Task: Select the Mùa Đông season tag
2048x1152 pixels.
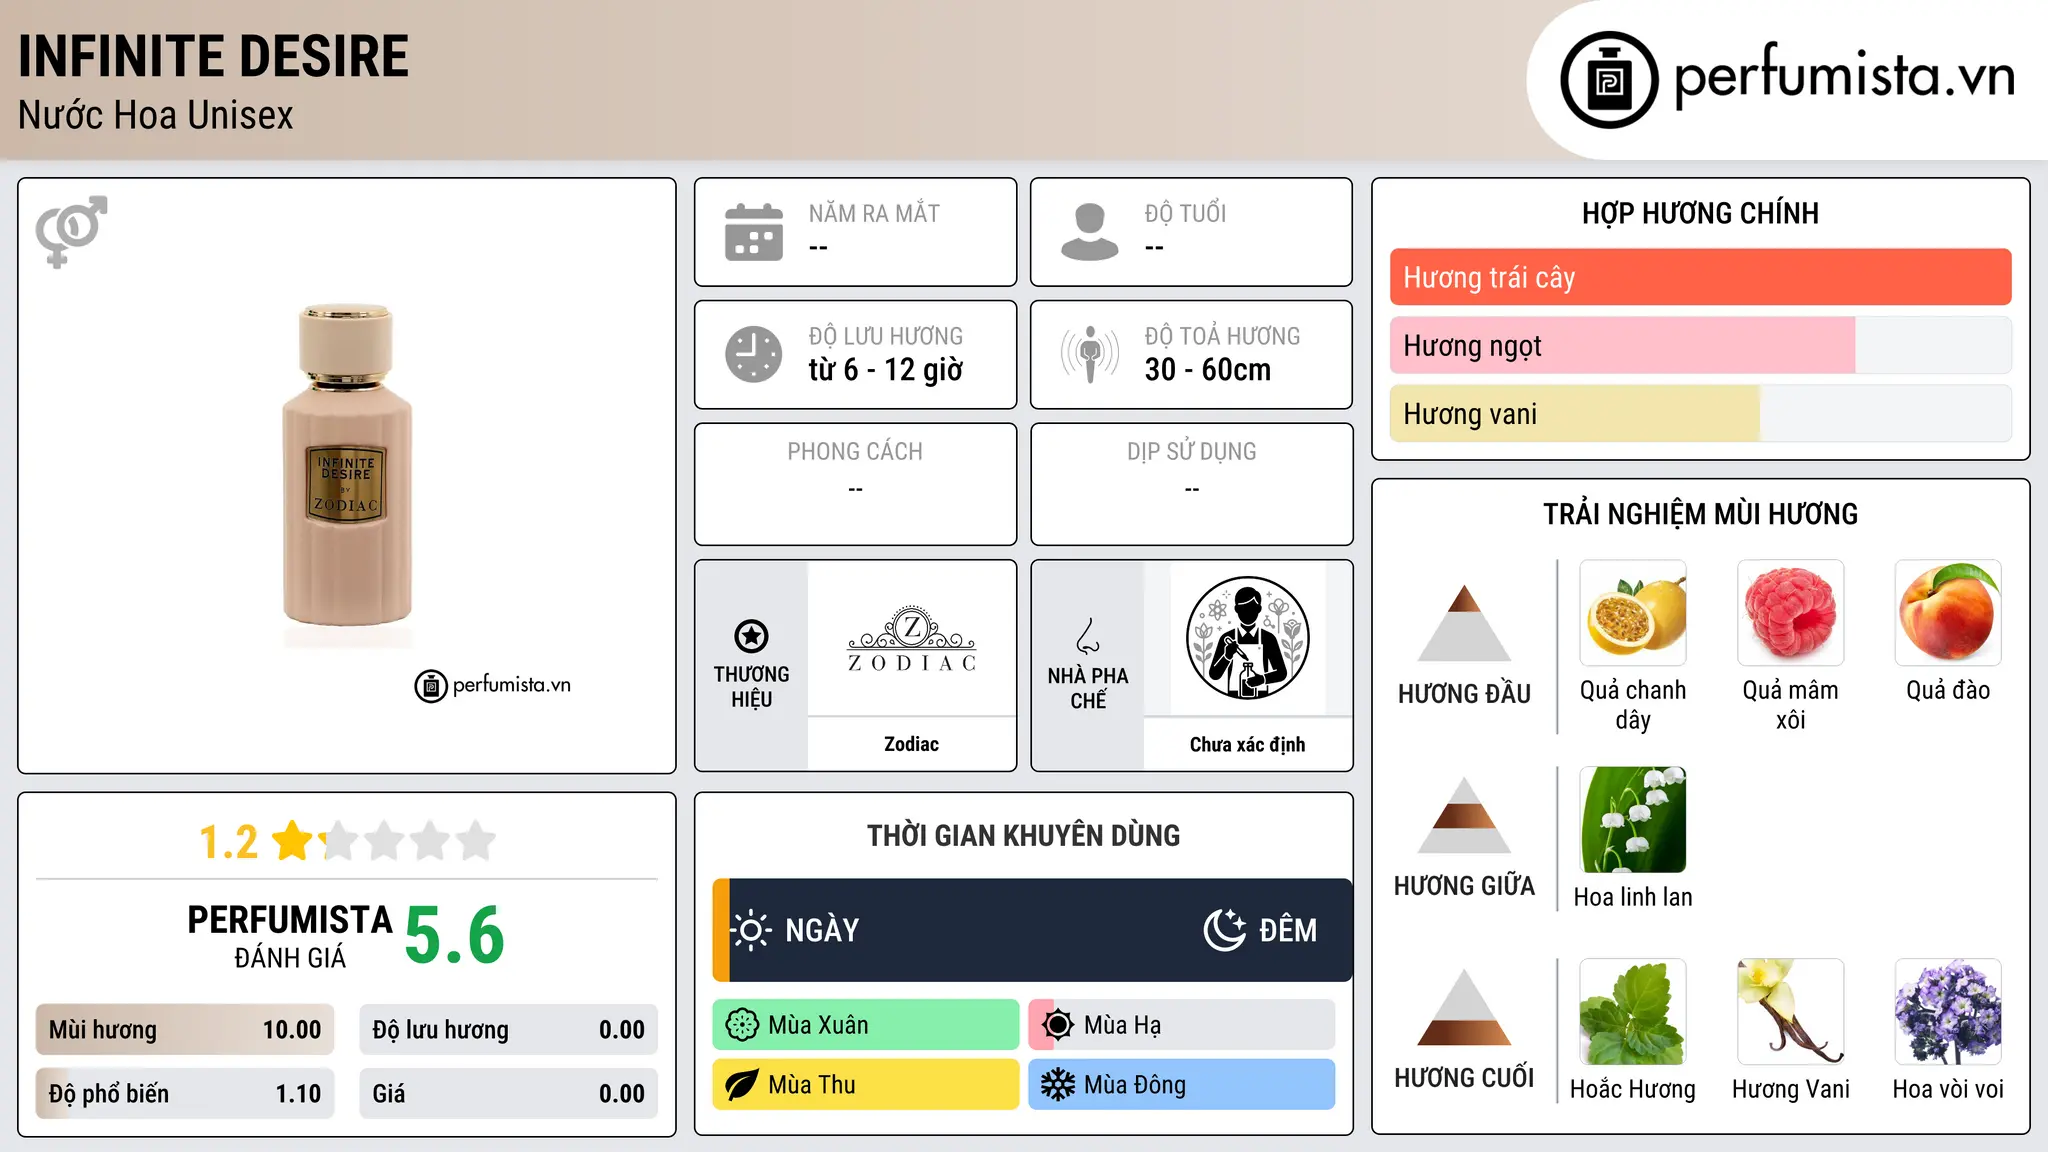Action: 1182,1085
